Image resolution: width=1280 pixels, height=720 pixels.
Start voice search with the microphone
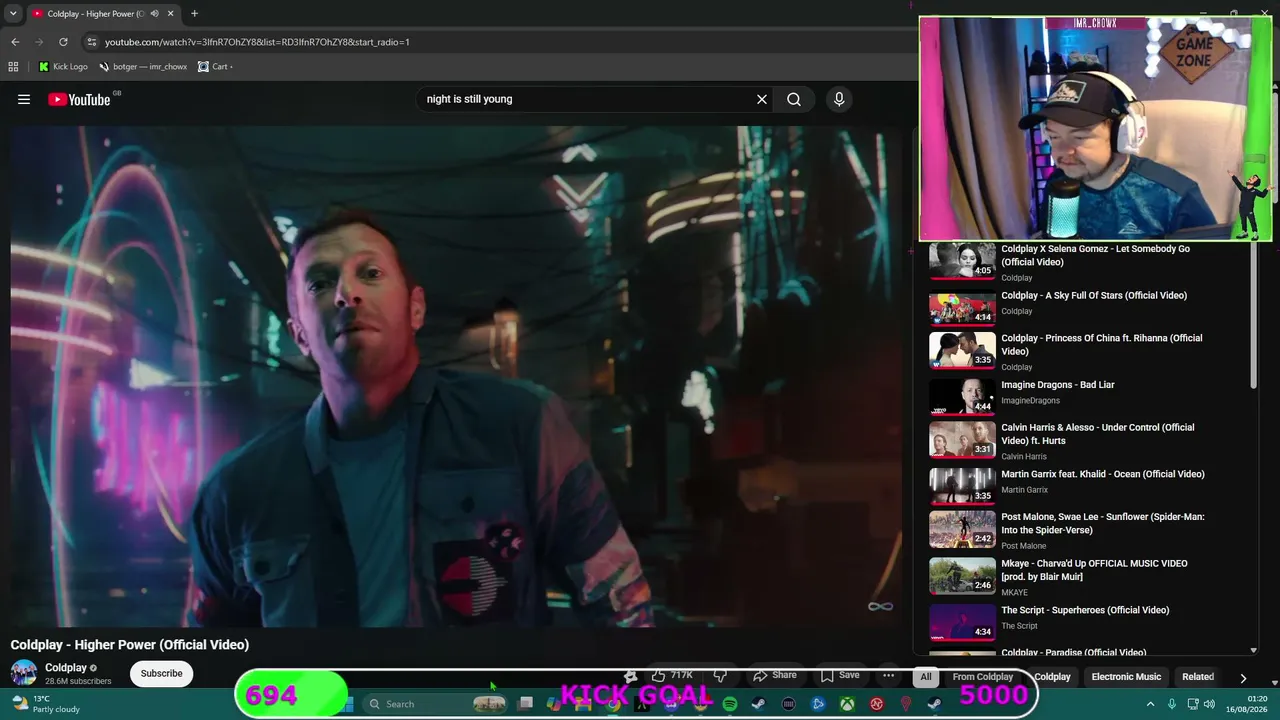click(839, 99)
